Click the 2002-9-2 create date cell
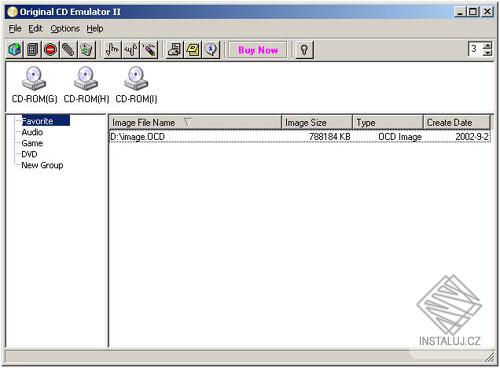This screenshot has height=368, width=500. (472, 137)
